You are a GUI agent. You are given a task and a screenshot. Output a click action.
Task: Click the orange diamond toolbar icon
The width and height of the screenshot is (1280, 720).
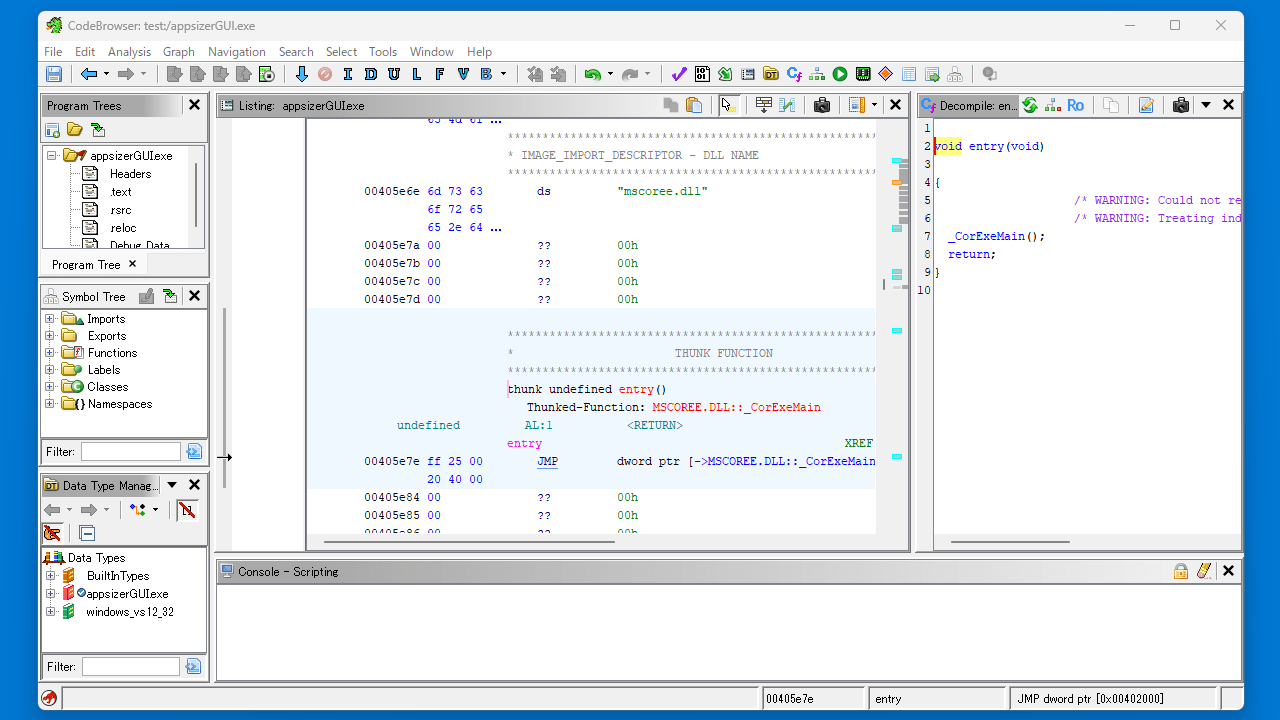point(885,74)
